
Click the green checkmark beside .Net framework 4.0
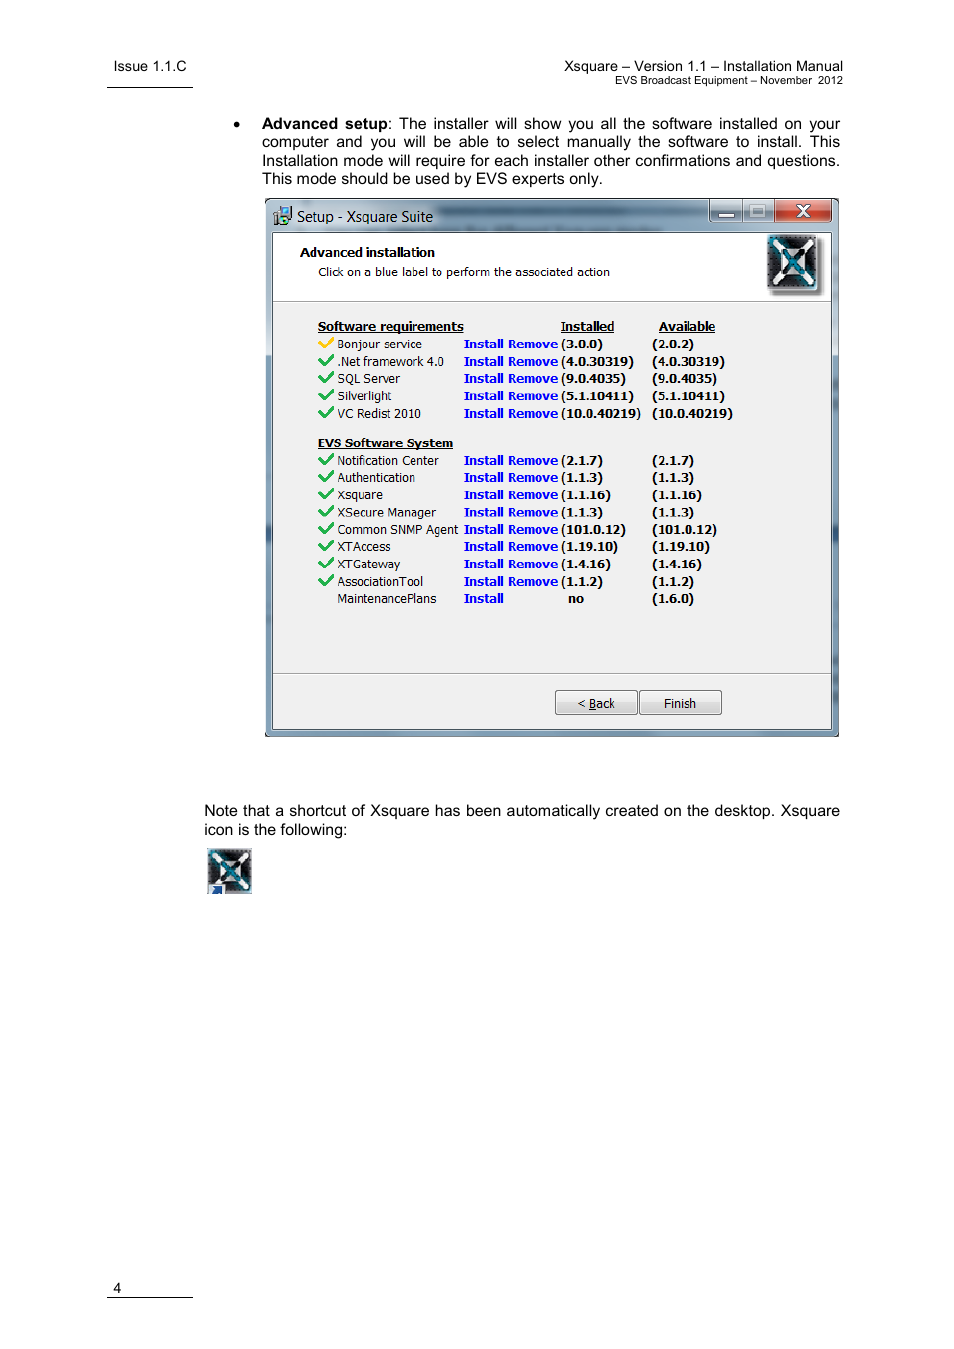coord(326,361)
